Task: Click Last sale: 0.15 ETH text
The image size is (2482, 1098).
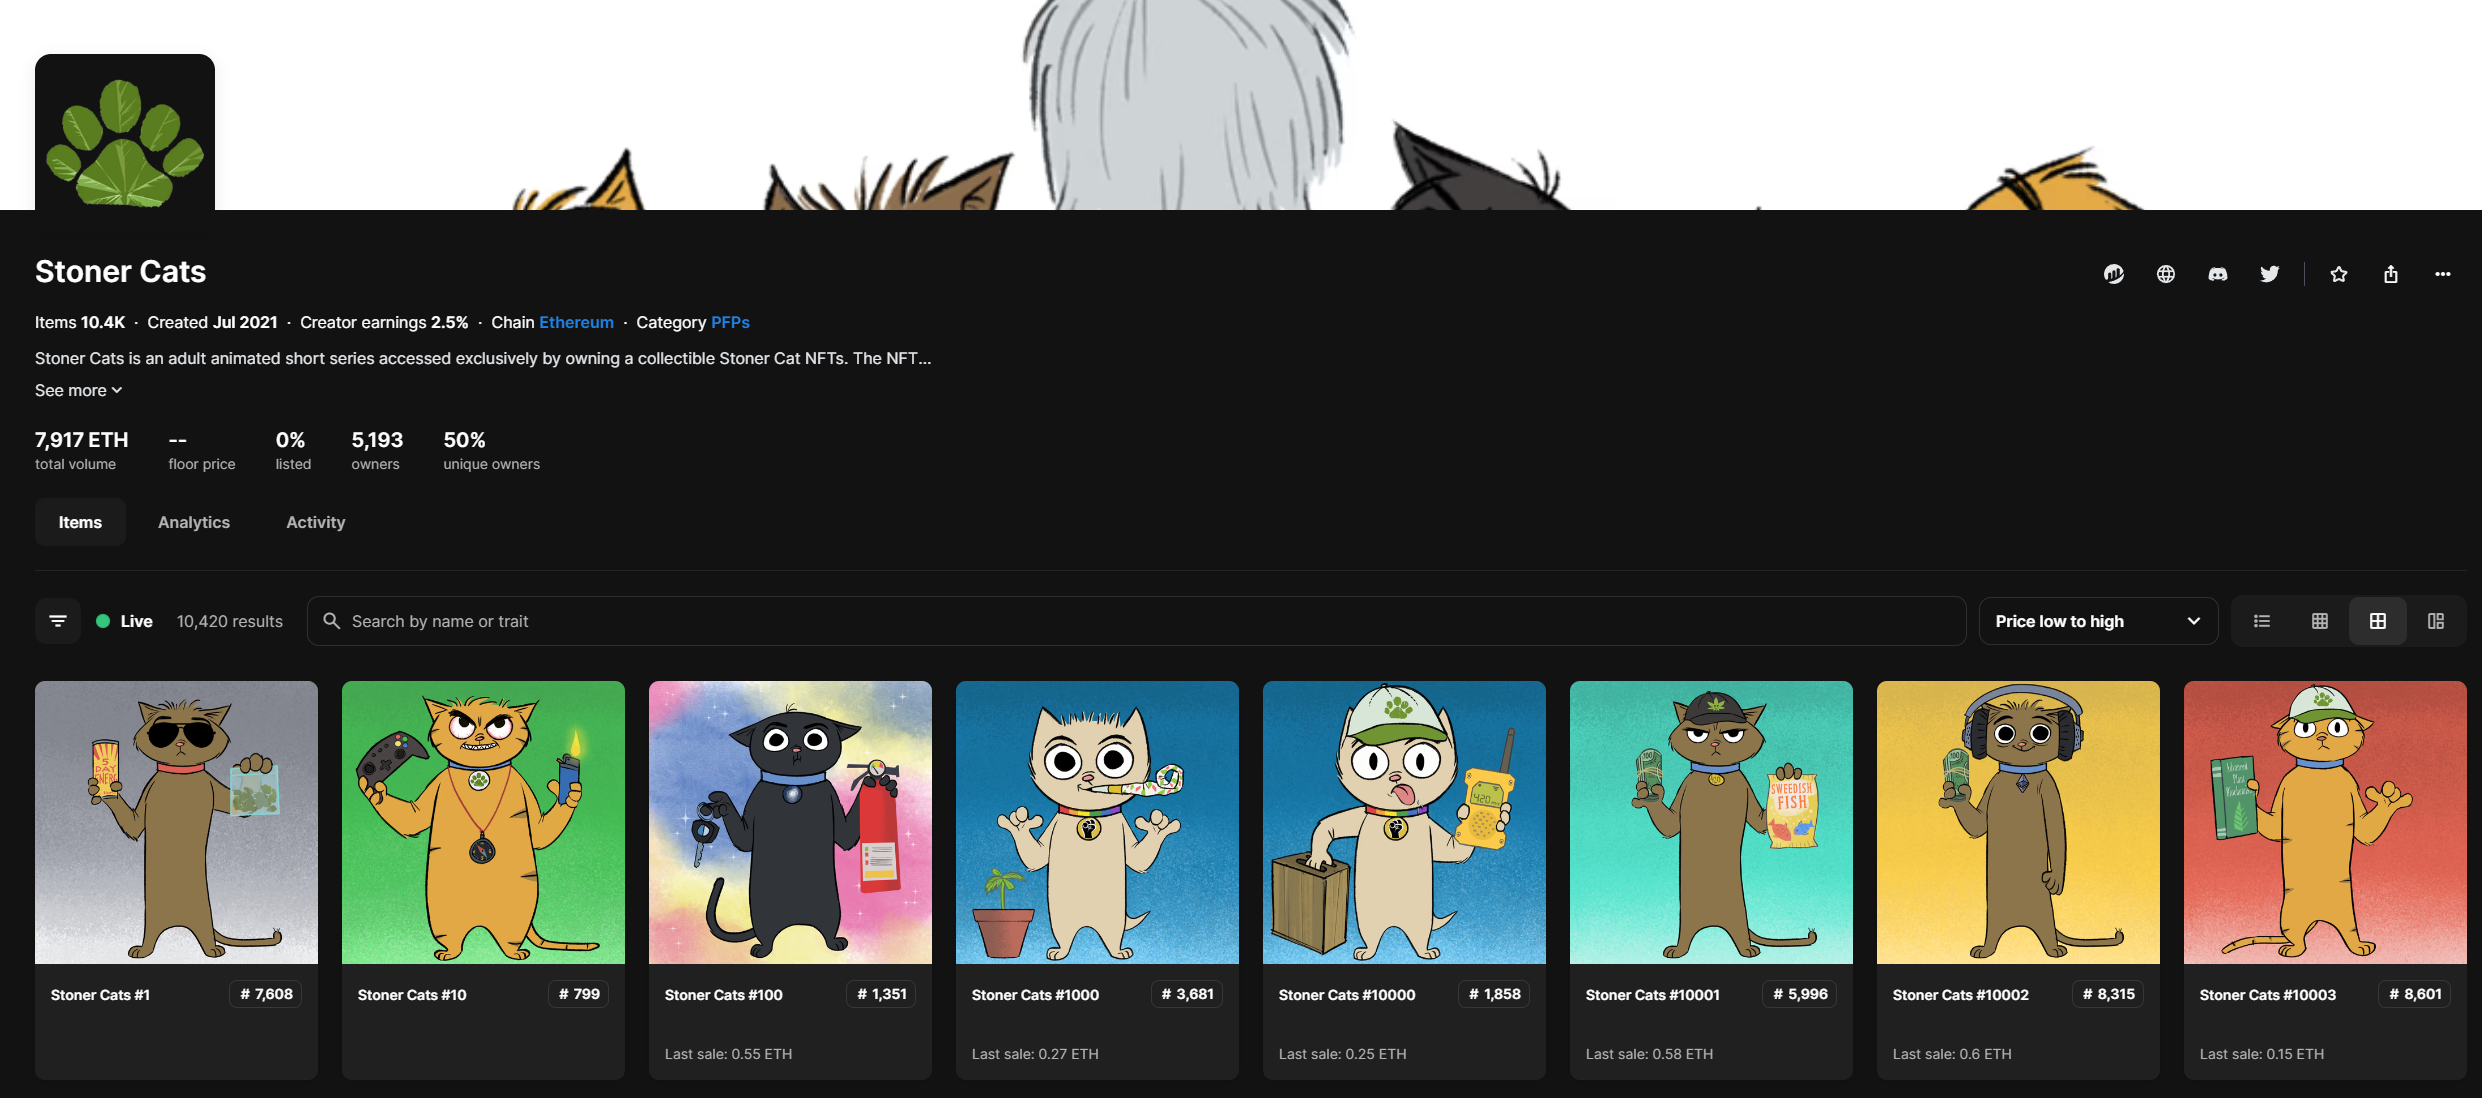Action: [x=2262, y=1054]
